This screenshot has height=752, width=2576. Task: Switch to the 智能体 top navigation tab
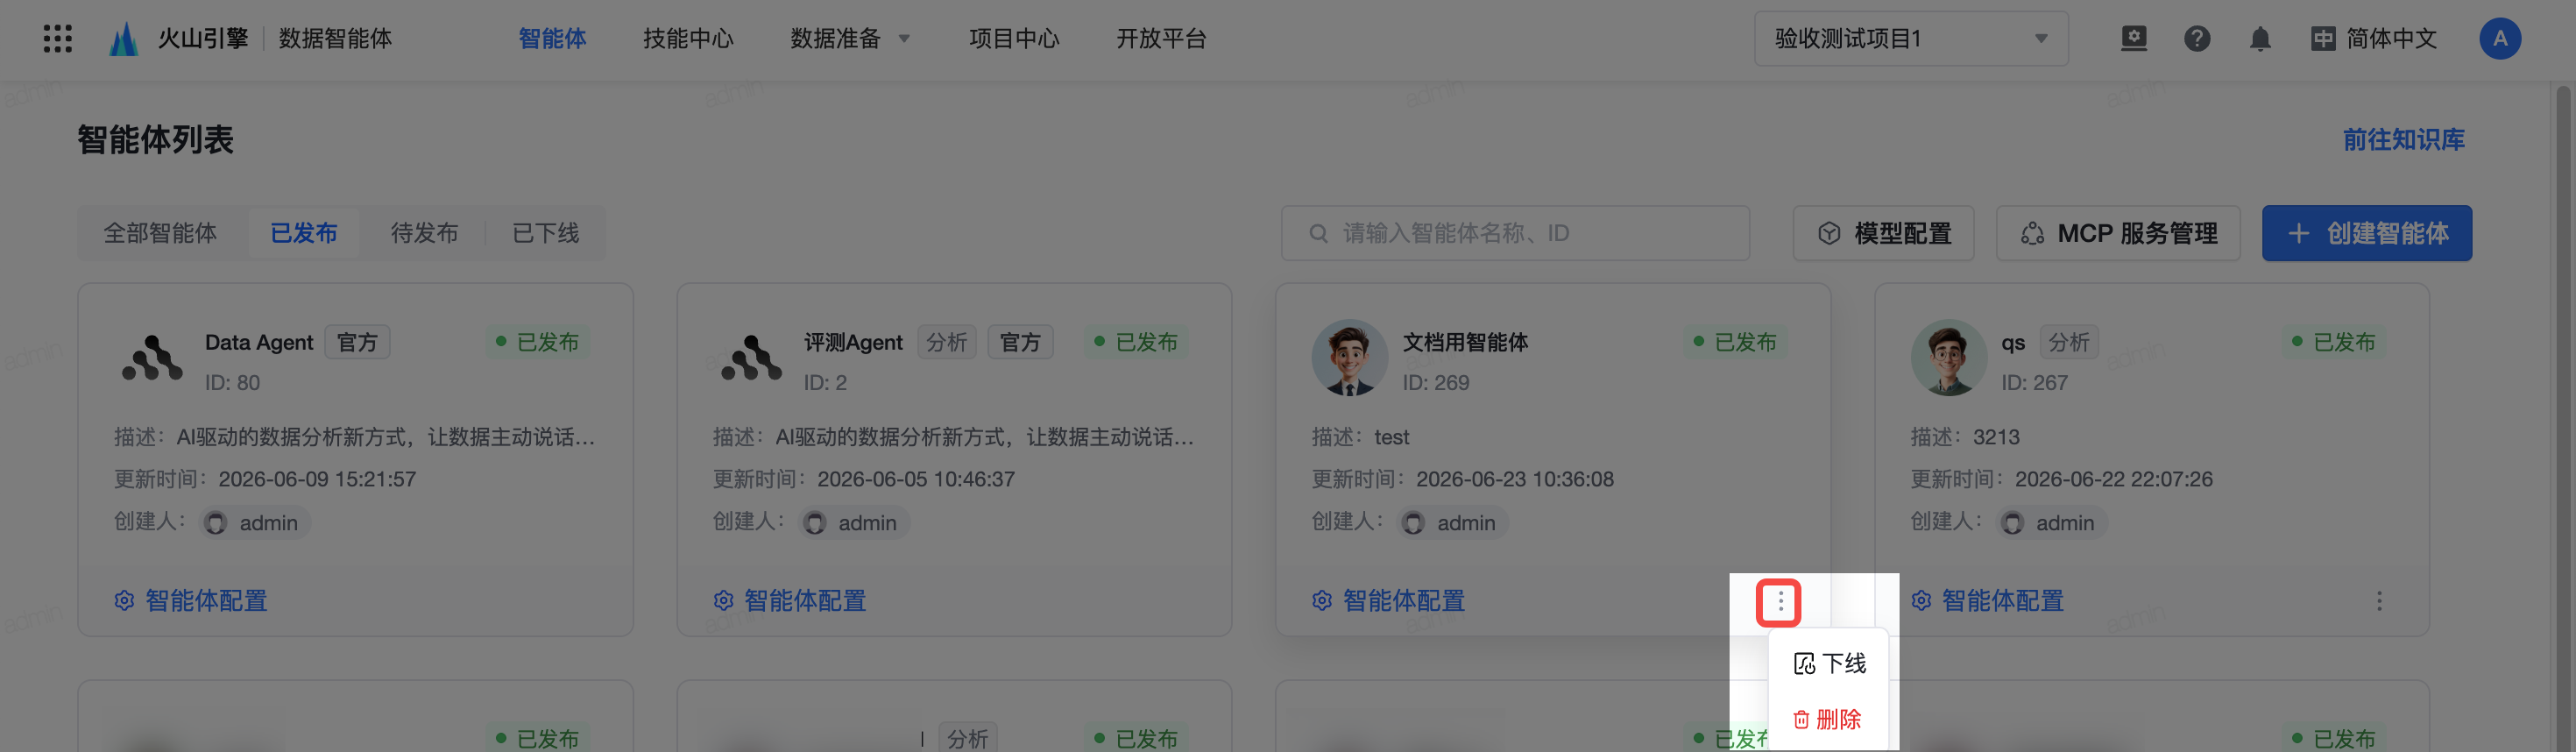point(552,39)
